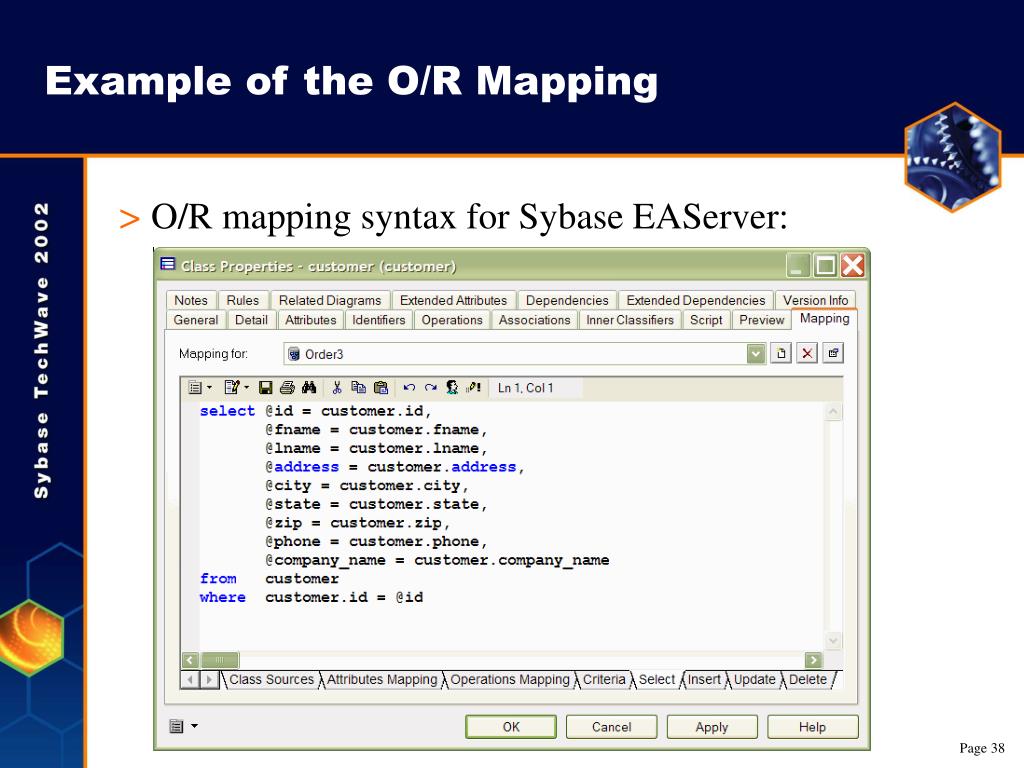Click the Apply button

(712, 727)
